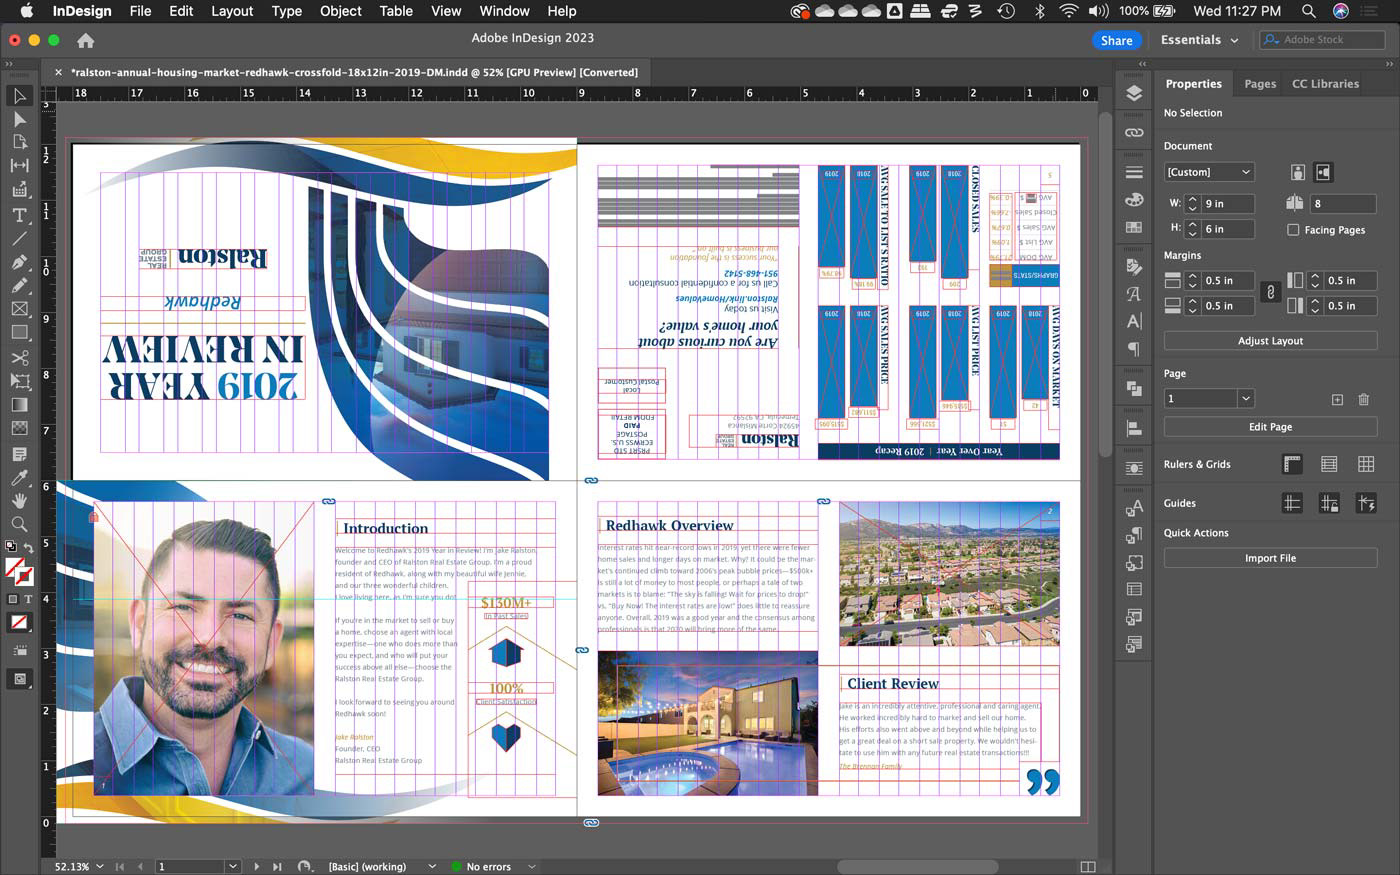This screenshot has height=875, width=1400.
Task: Toggle Show Document Grid button
Action: click(1366, 464)
